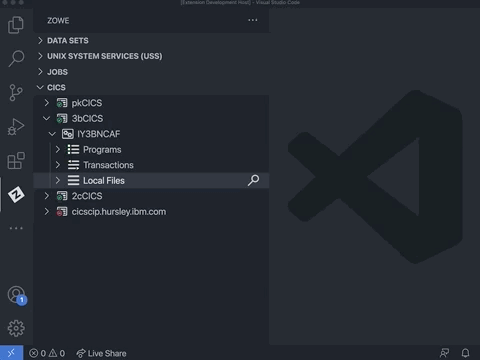Select the 2cCICS tree label
Screen dimensions: 480x360
coord(87,196)
